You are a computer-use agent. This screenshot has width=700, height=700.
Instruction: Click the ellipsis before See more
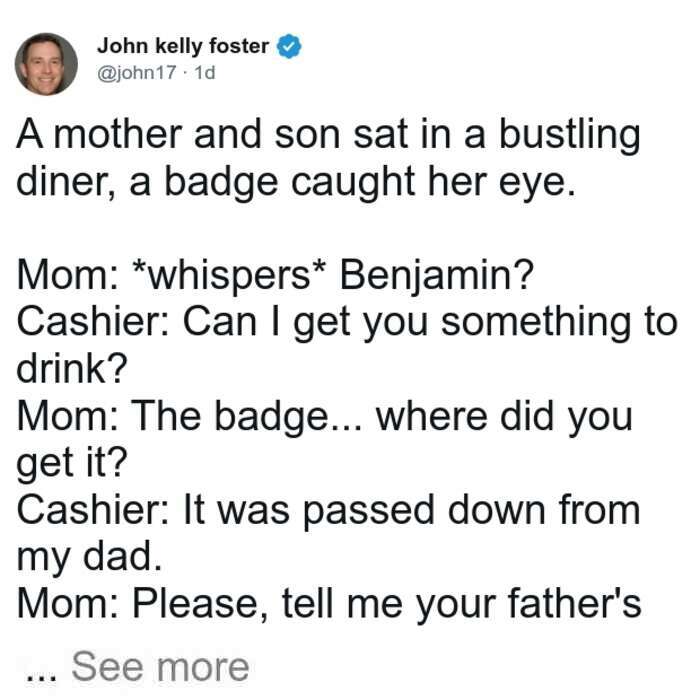pyautogui.click(x=42, y=676)
